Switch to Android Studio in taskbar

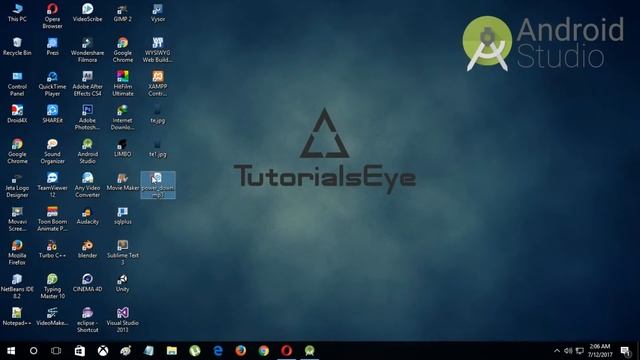tap(309, 351)
